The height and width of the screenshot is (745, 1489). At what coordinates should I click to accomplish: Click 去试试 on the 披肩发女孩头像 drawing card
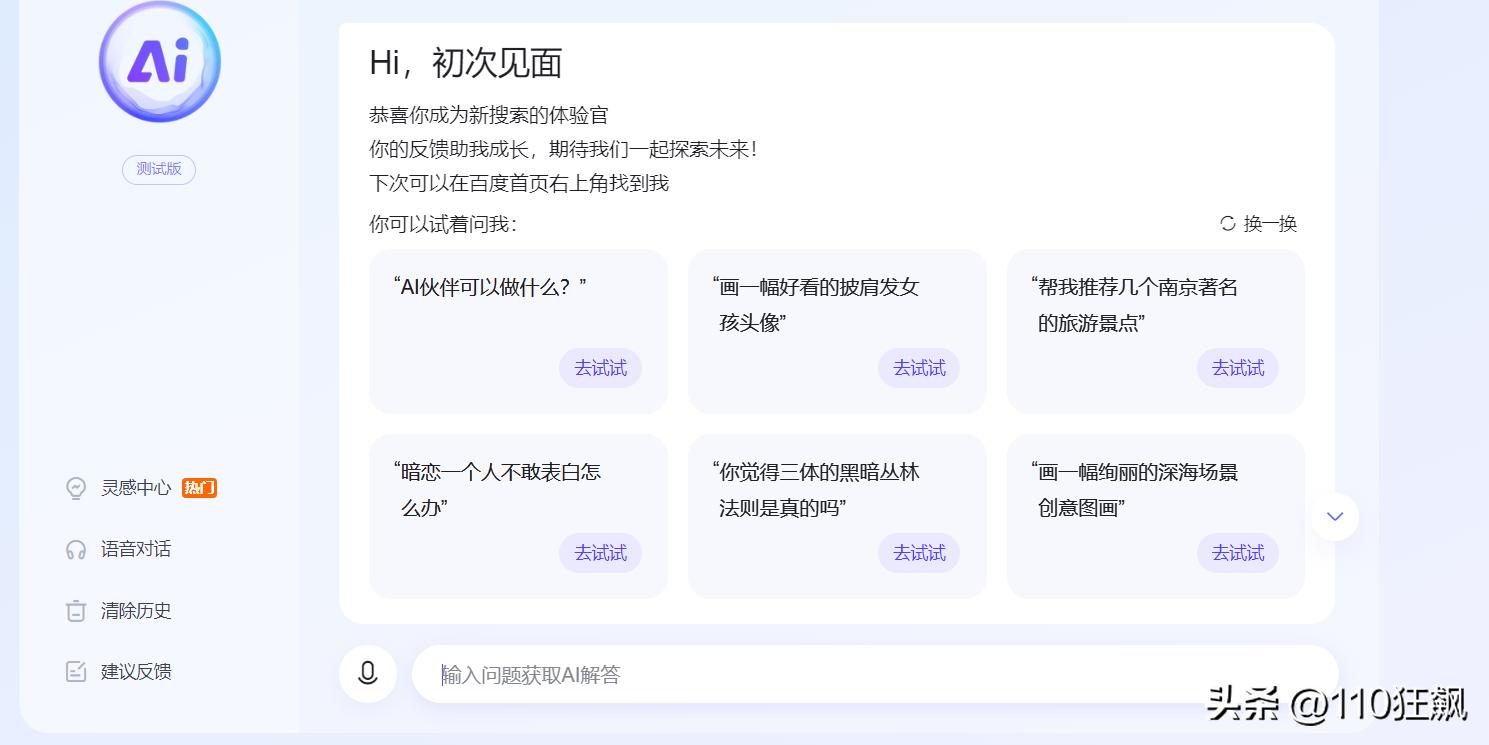click(918, 368)
